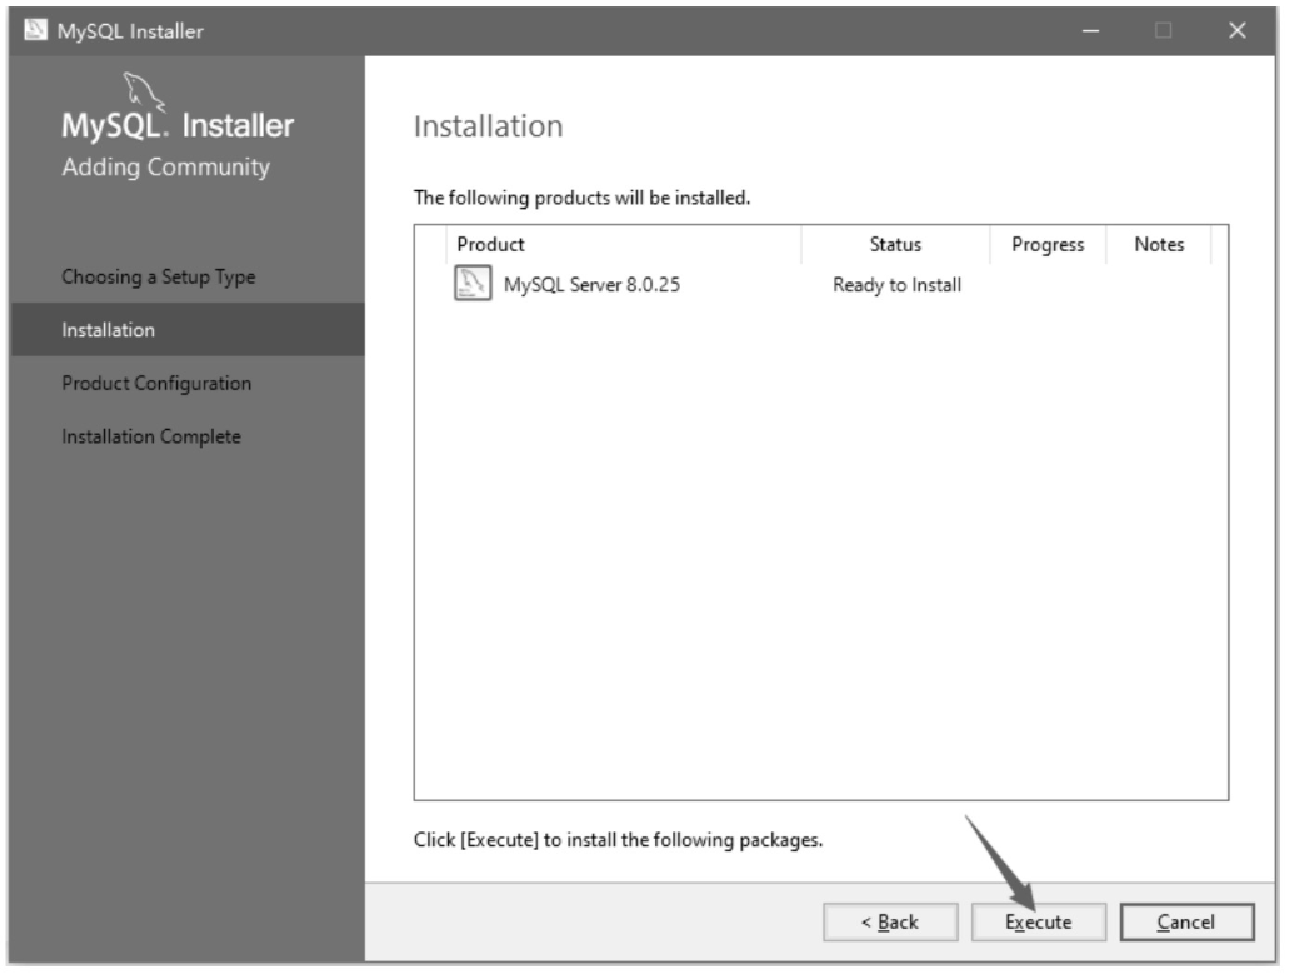Click the MySQL Installer title bar icon
Viewport: 1290px width, 976px height.
36,30
